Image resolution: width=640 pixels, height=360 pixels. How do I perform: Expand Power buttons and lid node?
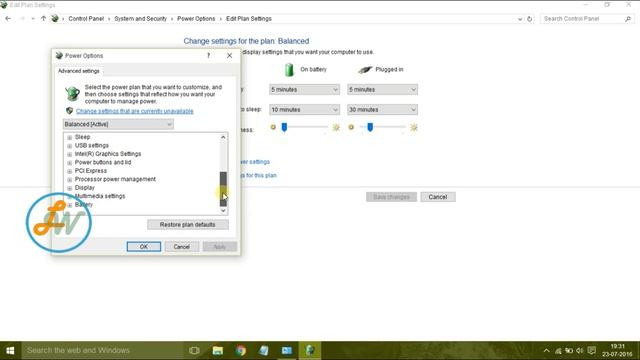pos(69,163)
